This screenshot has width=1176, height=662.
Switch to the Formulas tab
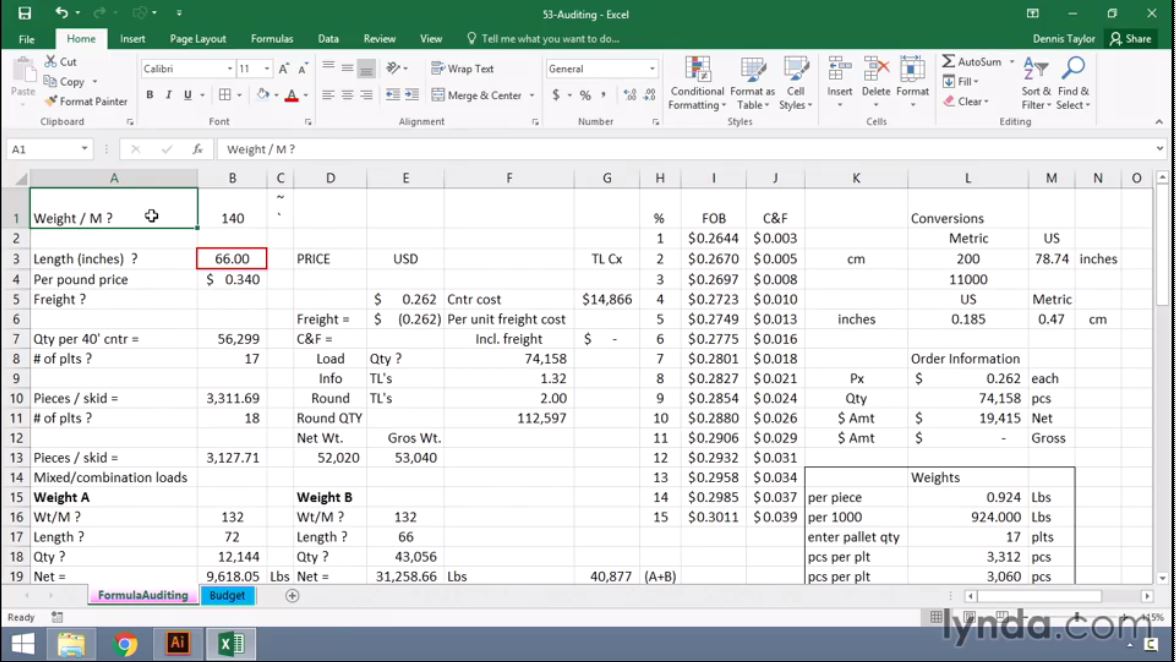tap(272, 39)
